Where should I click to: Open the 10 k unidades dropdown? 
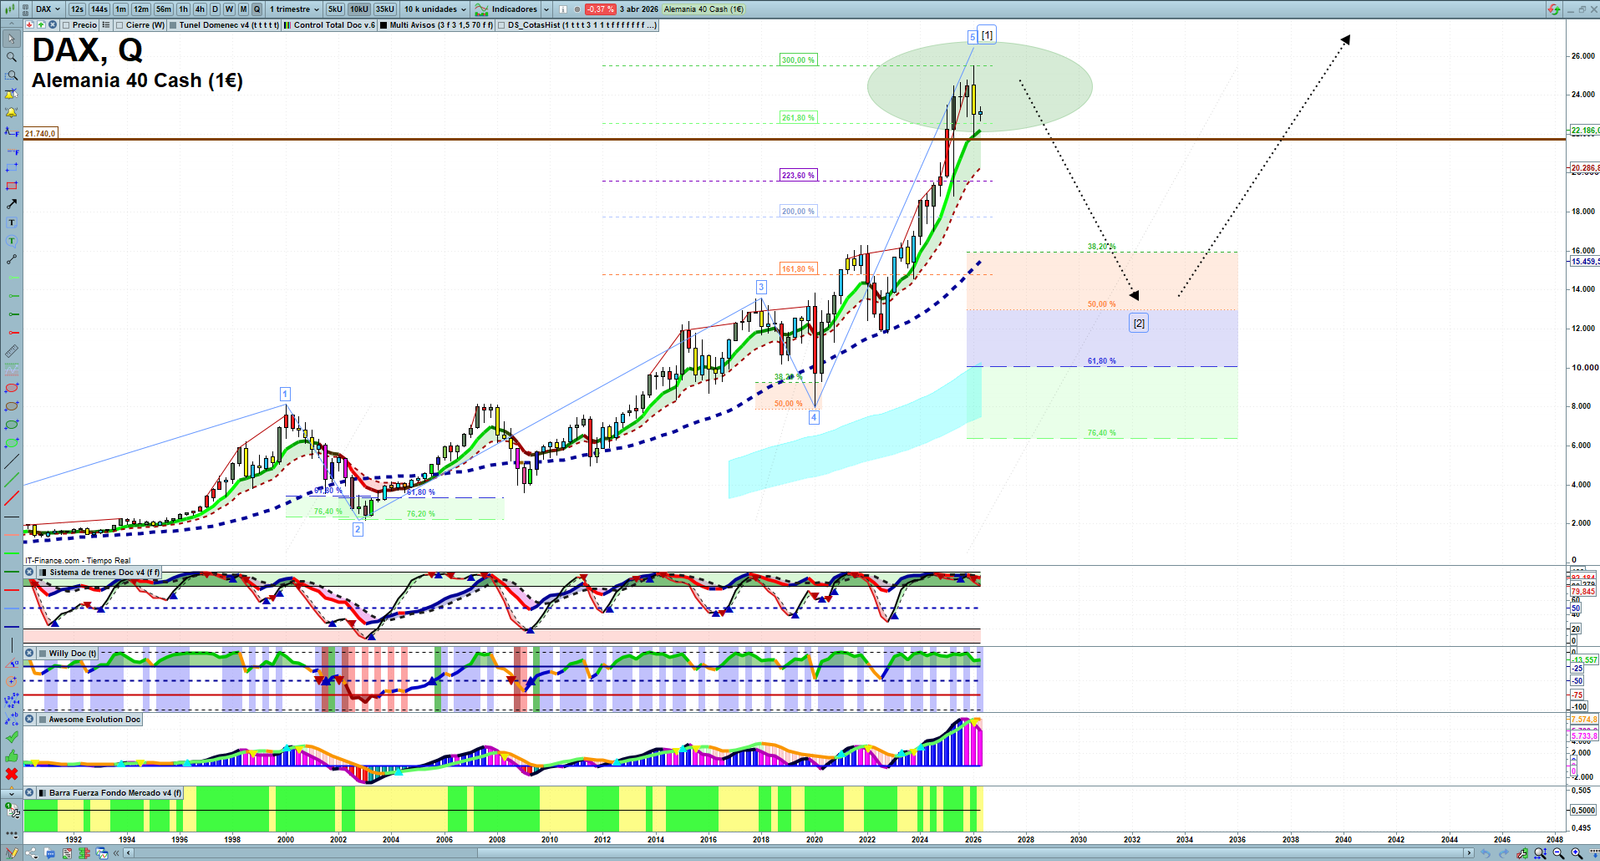[435, 9]
